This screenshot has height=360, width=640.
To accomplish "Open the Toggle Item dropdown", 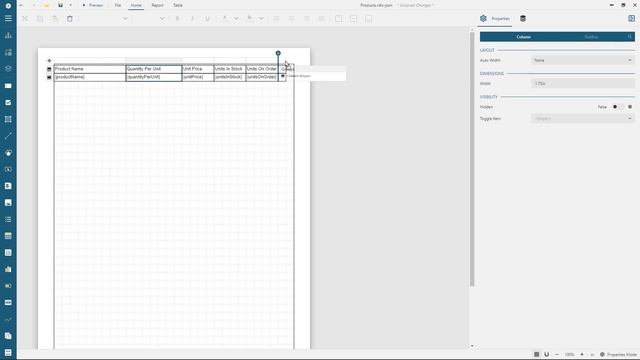I will click(582, 119).
